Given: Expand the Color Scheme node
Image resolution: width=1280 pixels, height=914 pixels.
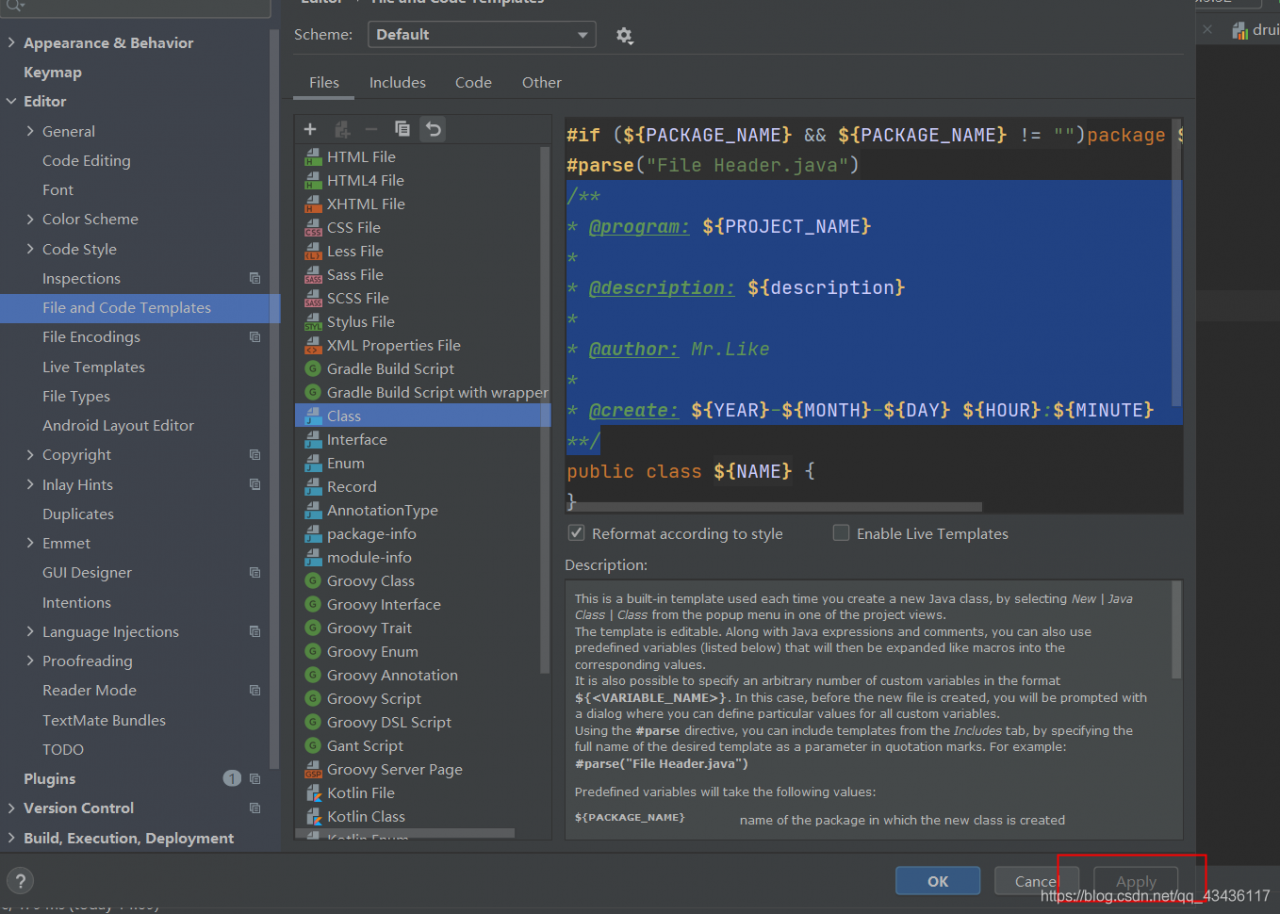Looking at the screenshot, I should (30, 219).
